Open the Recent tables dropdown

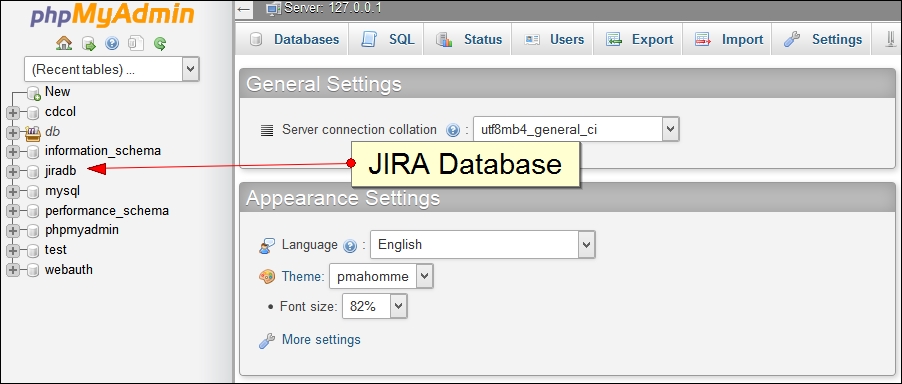click(x=112, y=70)
